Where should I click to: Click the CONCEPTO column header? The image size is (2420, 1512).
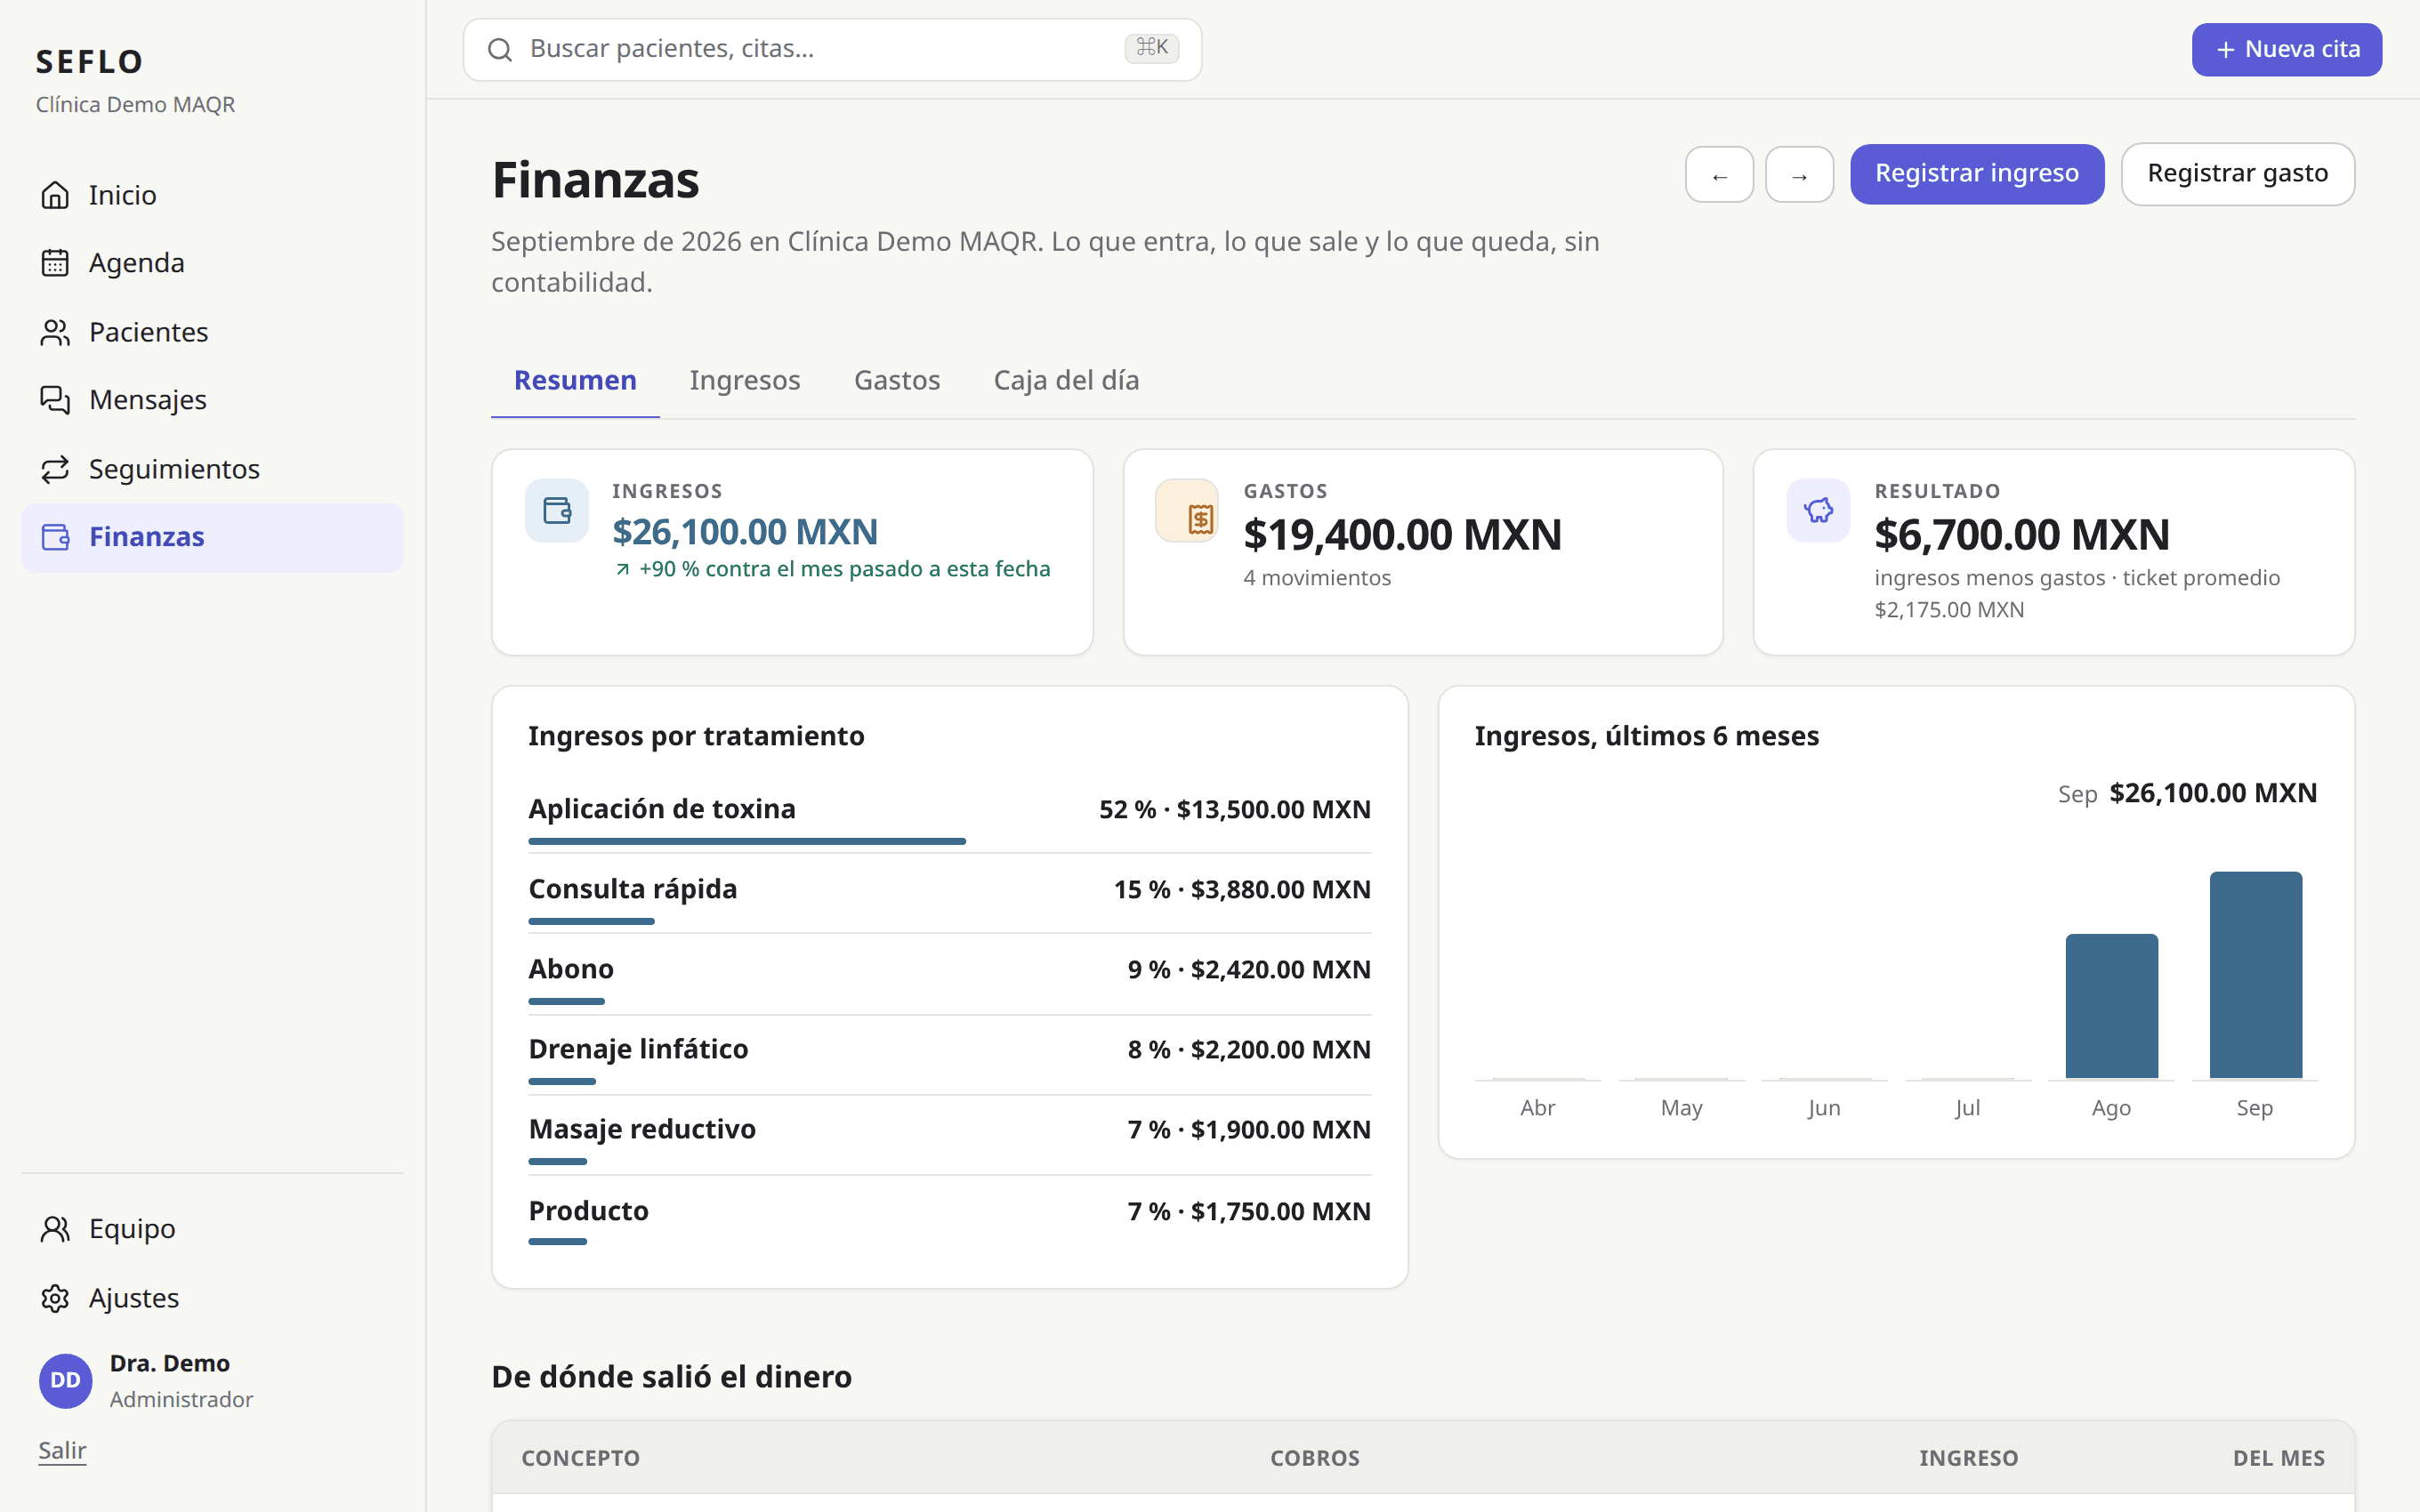580,1458
